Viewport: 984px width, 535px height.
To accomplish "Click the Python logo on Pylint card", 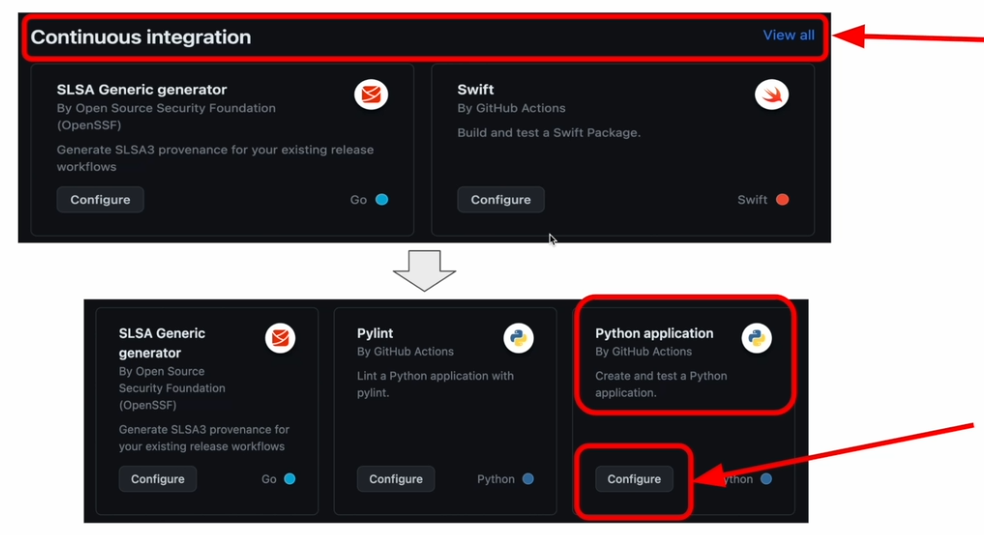I will [518, 338].
